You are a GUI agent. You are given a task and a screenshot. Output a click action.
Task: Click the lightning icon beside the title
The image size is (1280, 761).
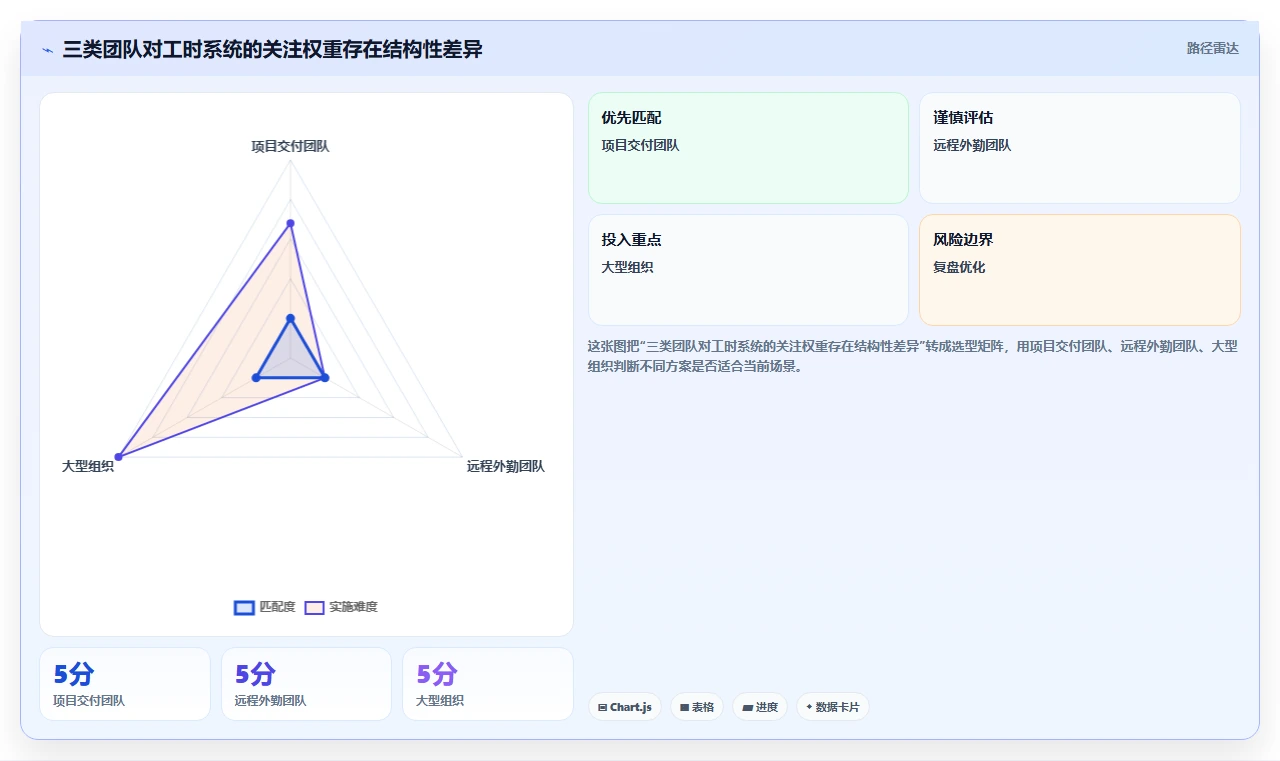coord(47,49)
